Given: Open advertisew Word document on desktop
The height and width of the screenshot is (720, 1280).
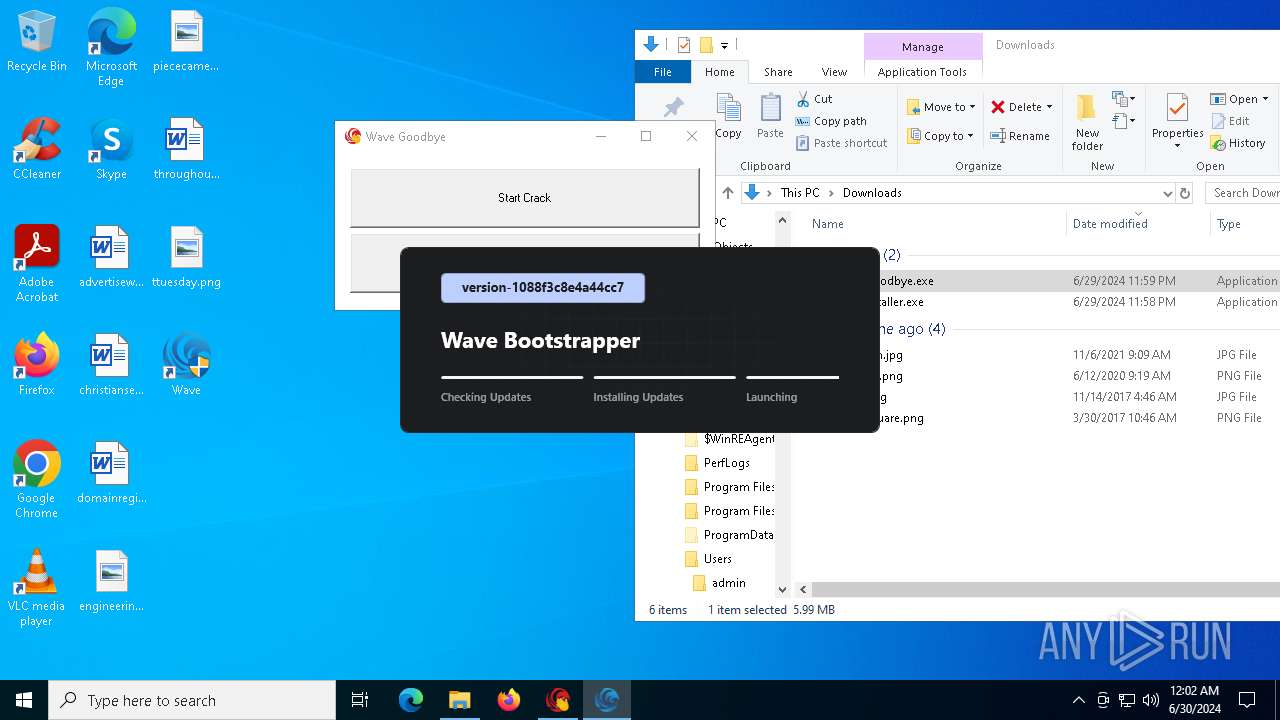Looking at the screenshot, I should [111, 258].
